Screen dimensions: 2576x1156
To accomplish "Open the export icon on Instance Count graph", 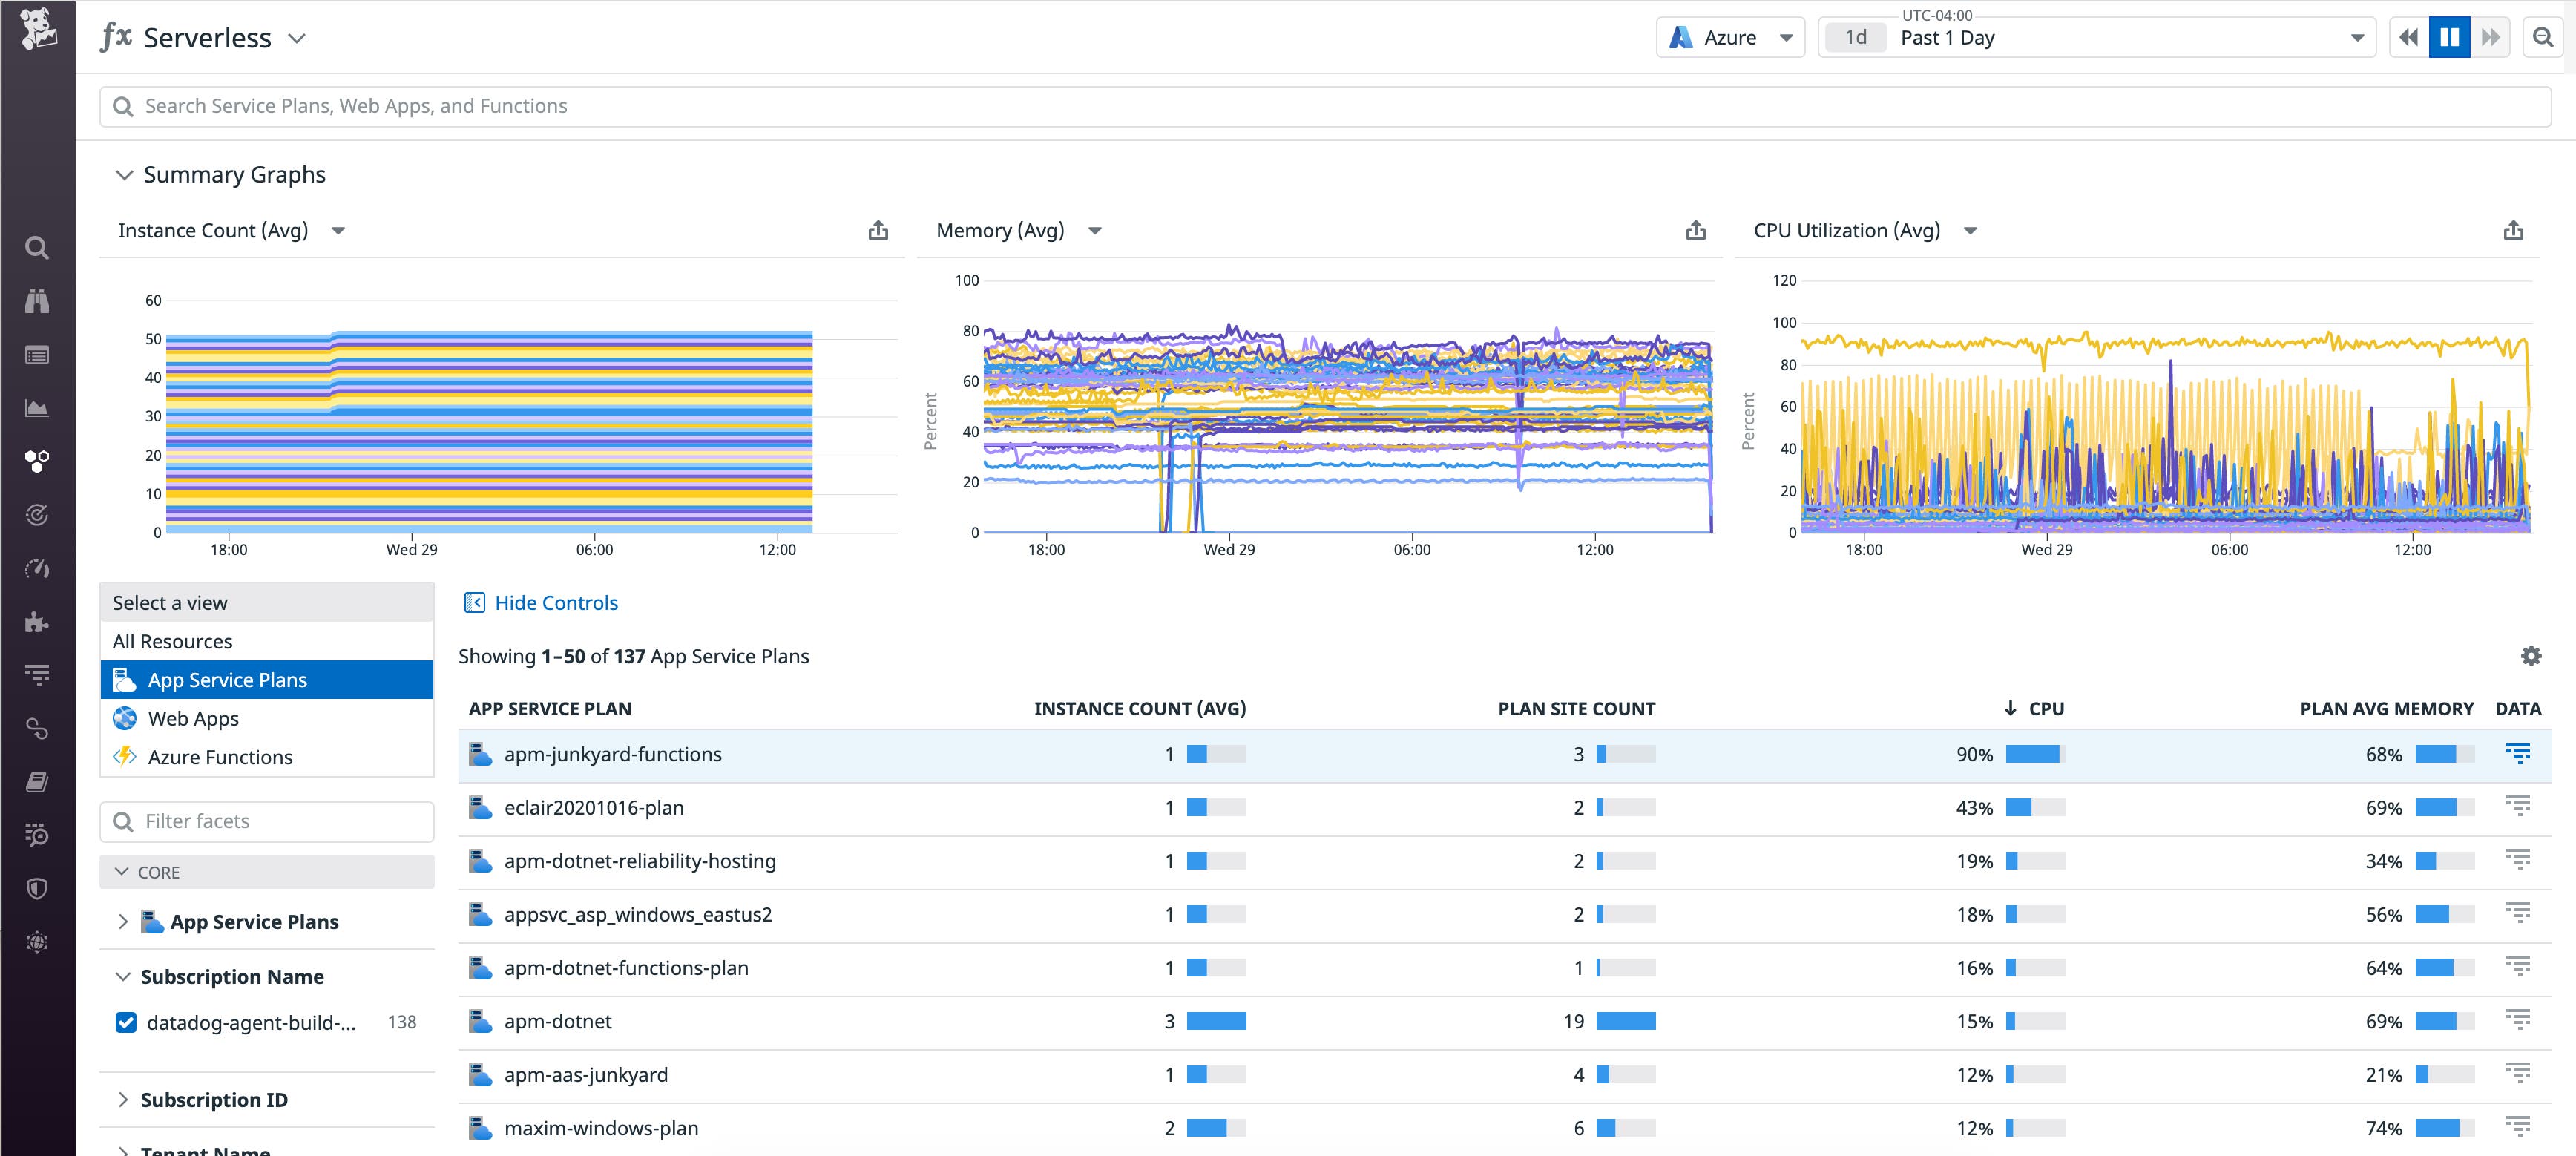I will tap(877, 229).
